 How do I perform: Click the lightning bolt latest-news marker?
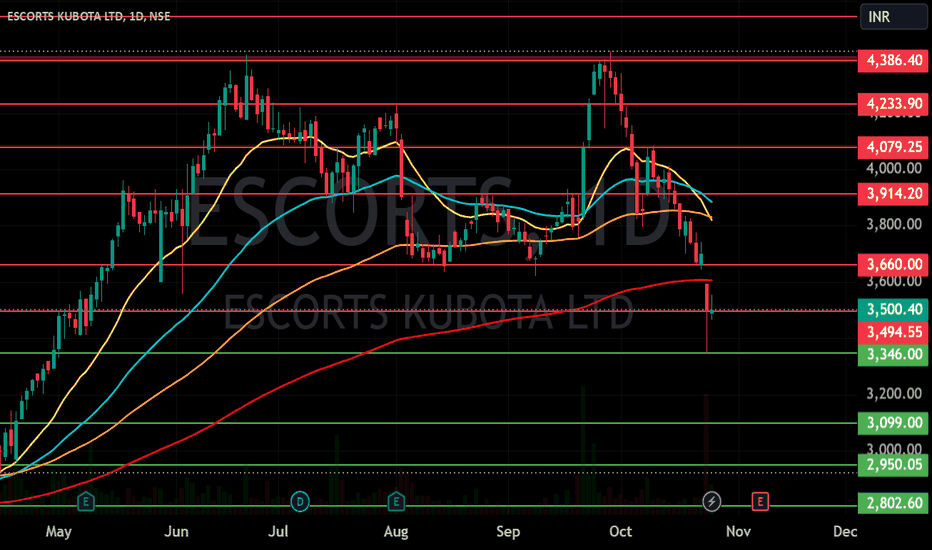(x=711, y=502)
